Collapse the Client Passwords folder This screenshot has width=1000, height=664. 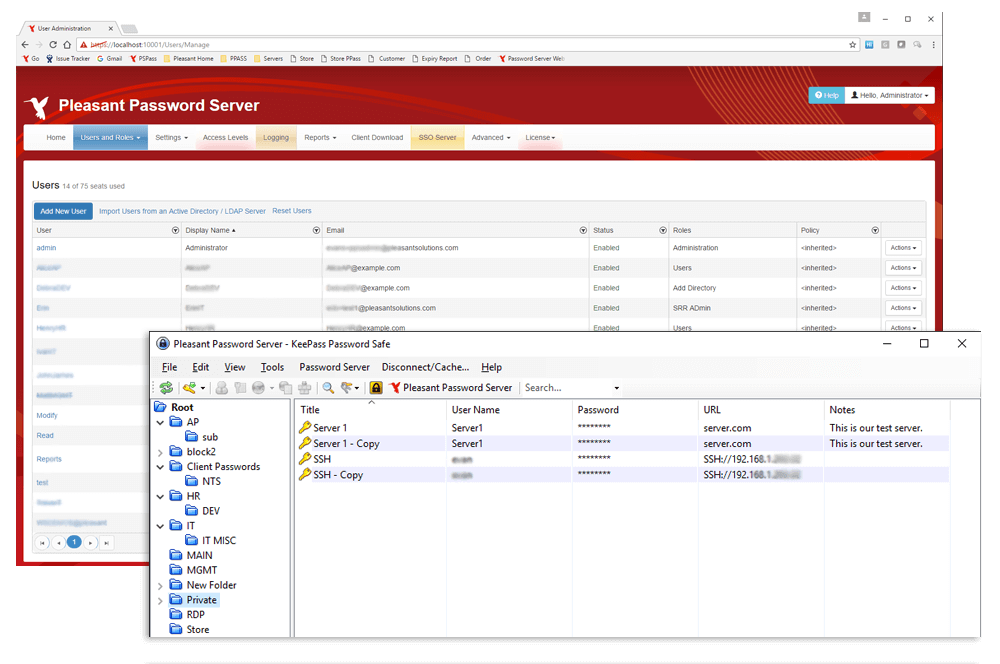click(161, 467)
